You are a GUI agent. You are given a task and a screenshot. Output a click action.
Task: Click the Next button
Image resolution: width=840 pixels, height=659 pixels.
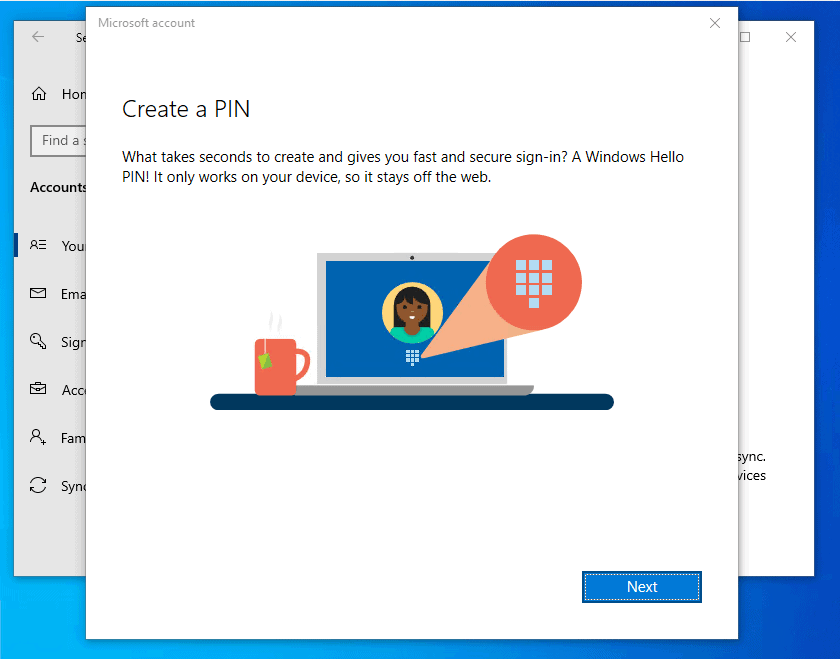point(641,586)
